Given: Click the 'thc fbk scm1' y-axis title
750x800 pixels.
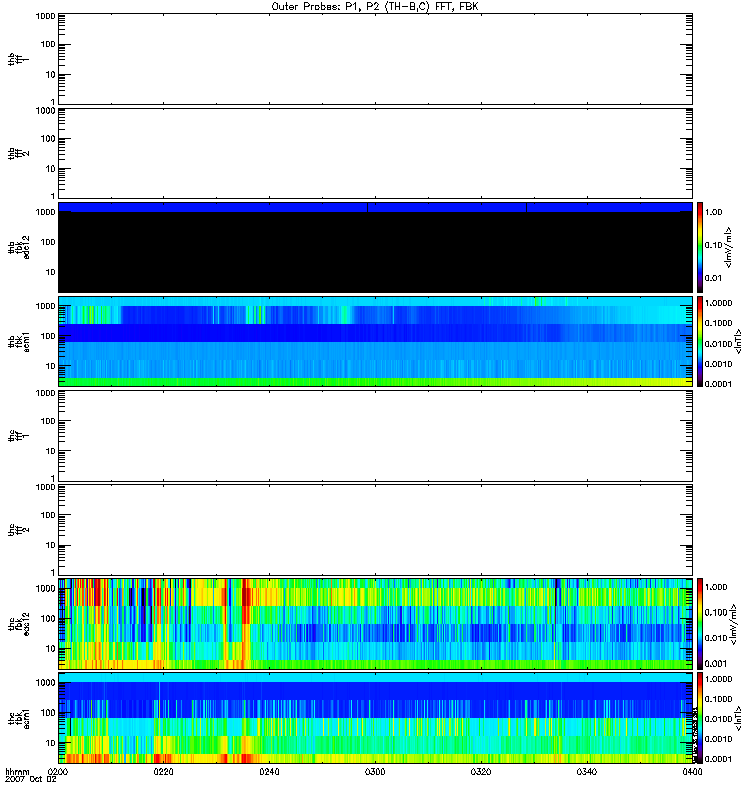Looking at the screenshot, I should tap(19, 718).
